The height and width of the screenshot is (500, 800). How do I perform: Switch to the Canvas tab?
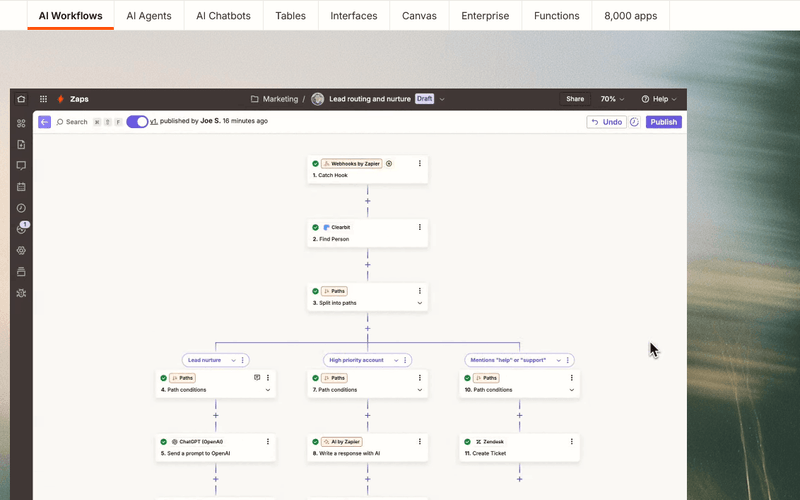(x=419, y=16)
